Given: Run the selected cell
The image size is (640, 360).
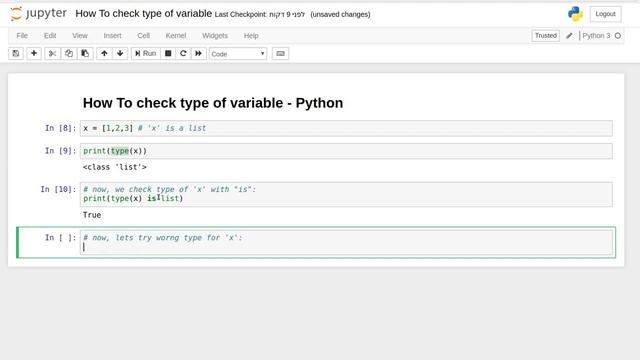Looking at the screenshot, I should click(145, 53).
